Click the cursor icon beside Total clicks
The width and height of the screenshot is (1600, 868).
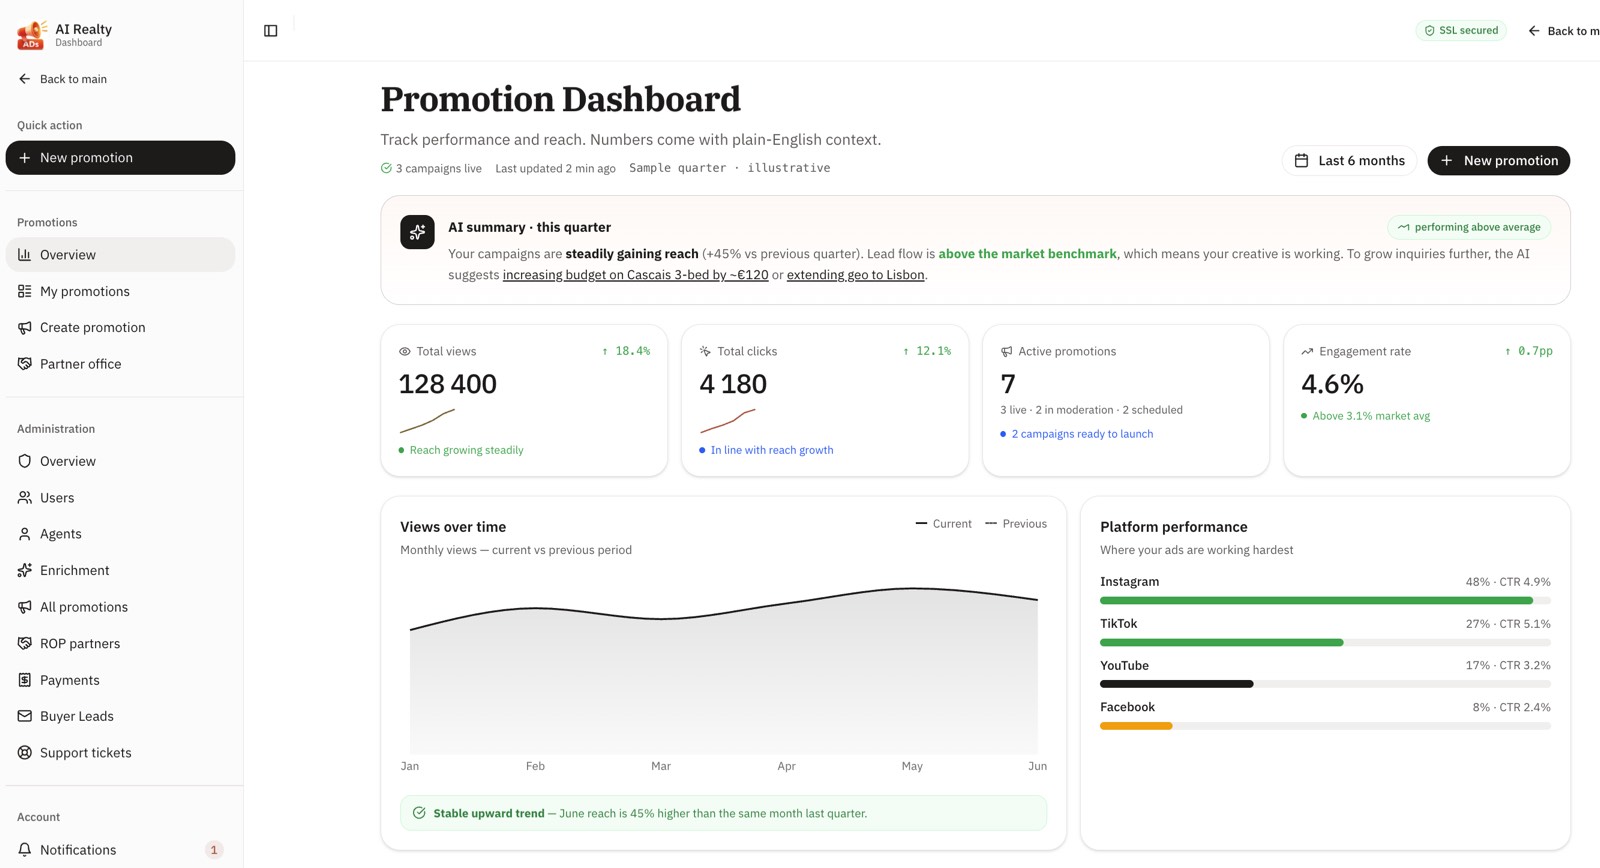pyautogui.click(x=705, y=352)
